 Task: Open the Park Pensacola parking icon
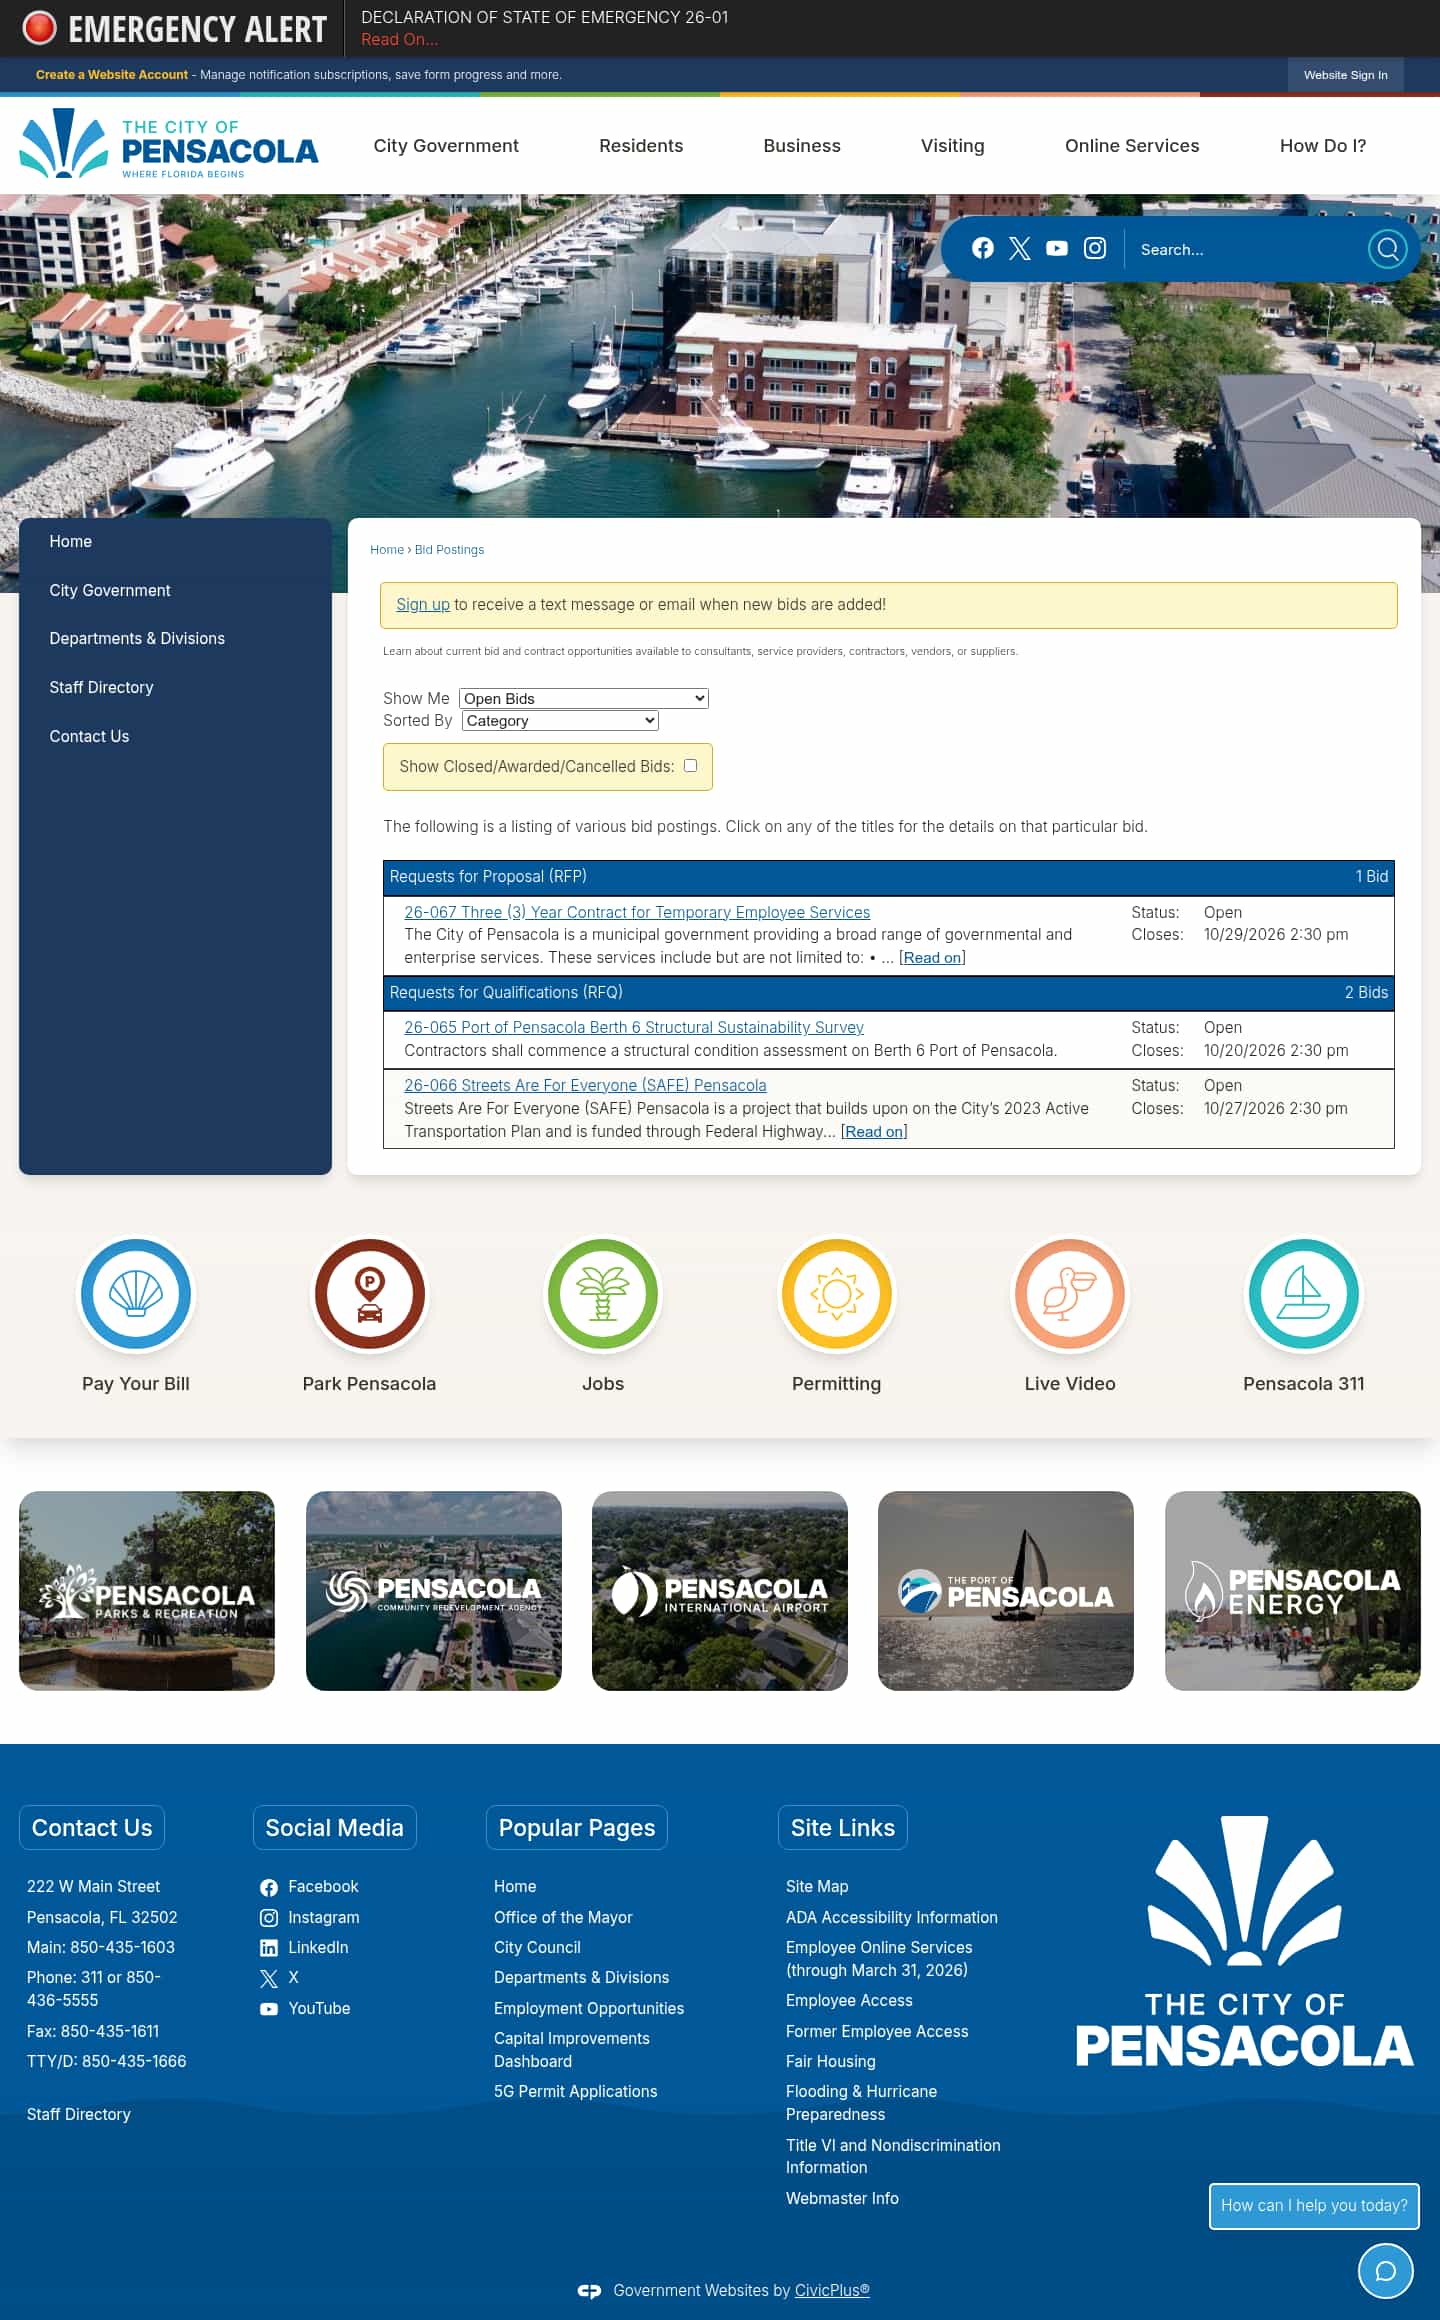click(369, 1294)
